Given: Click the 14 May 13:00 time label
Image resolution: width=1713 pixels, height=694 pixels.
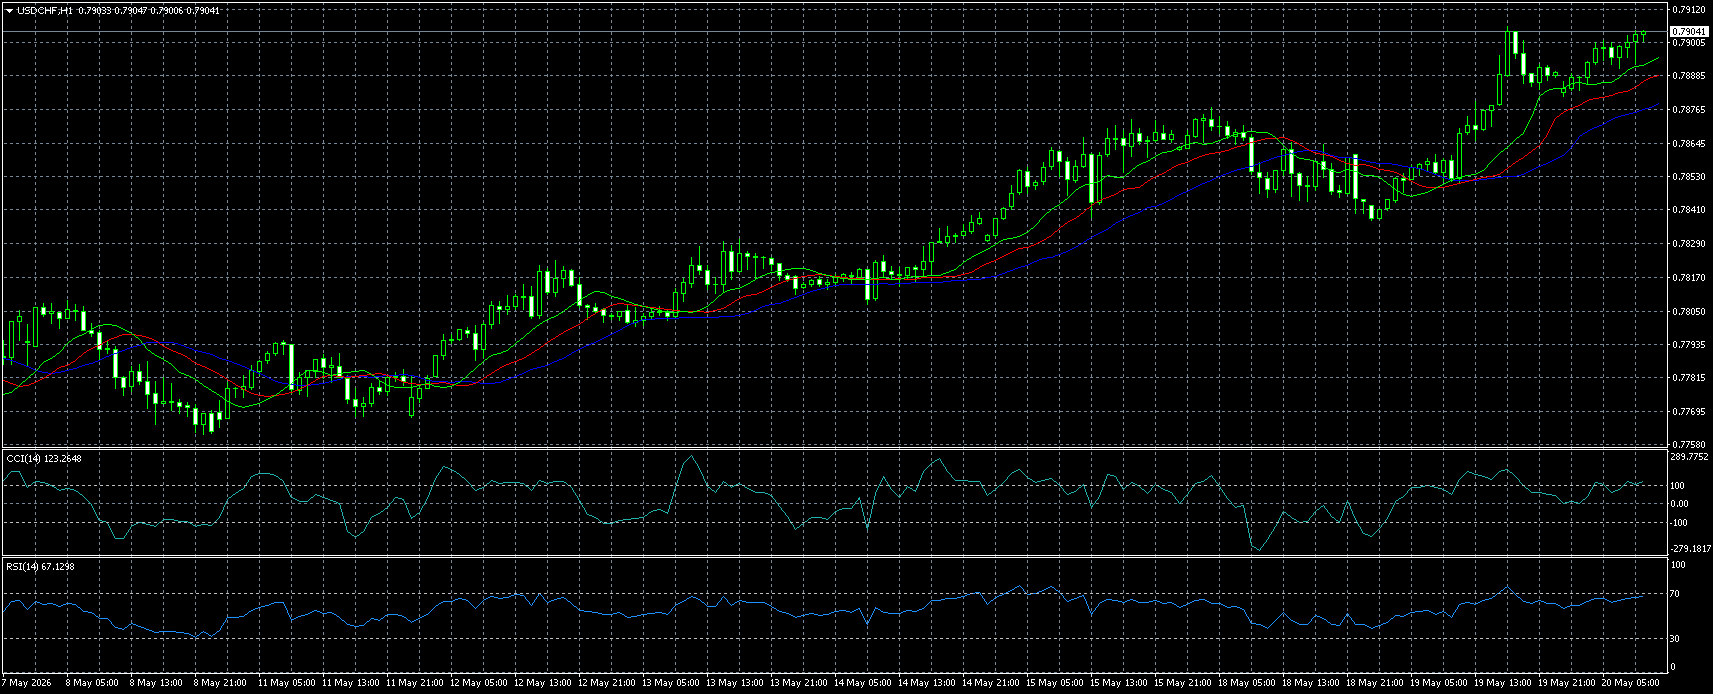Looking at the screenshot, I should [927, 683].
